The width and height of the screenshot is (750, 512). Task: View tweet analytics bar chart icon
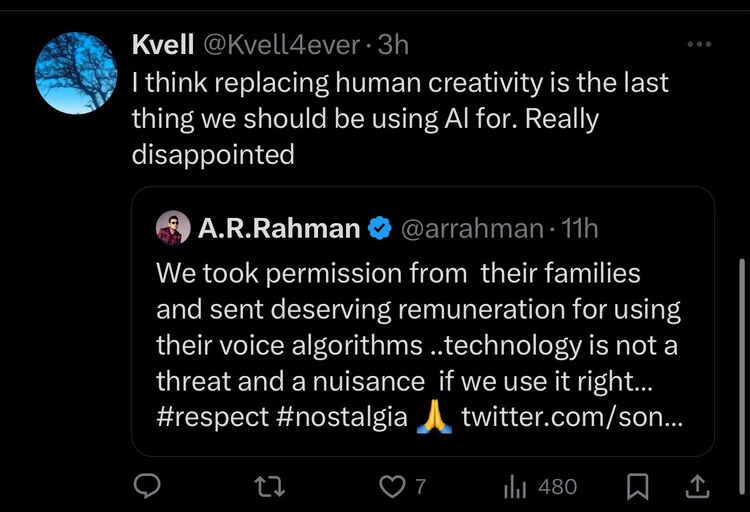[515, 486]
